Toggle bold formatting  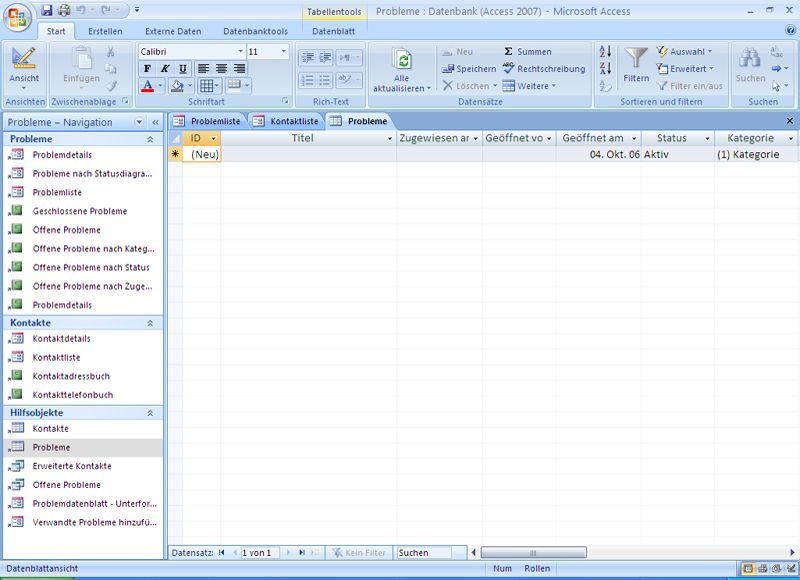(147, 69)
